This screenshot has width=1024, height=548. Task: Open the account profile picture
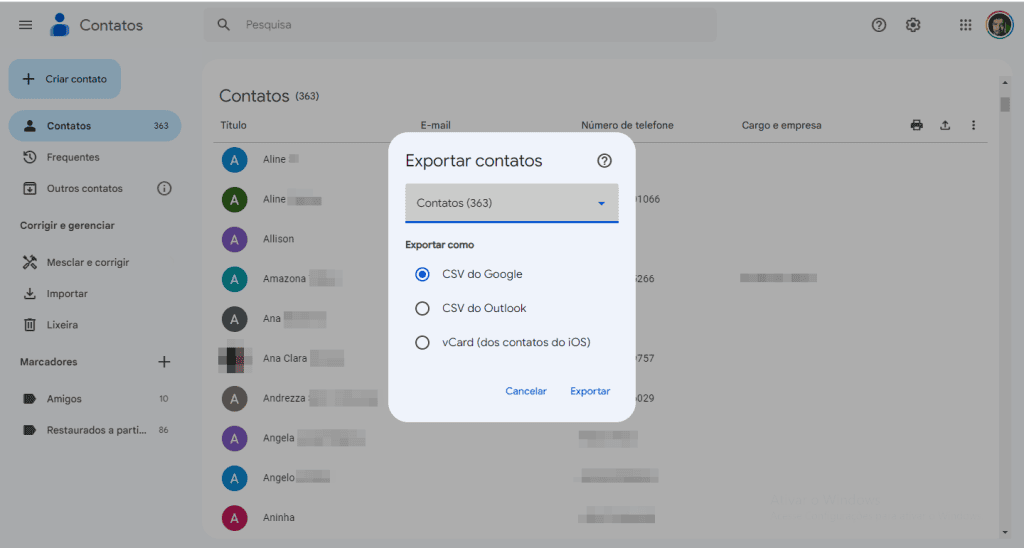point(999,25)
